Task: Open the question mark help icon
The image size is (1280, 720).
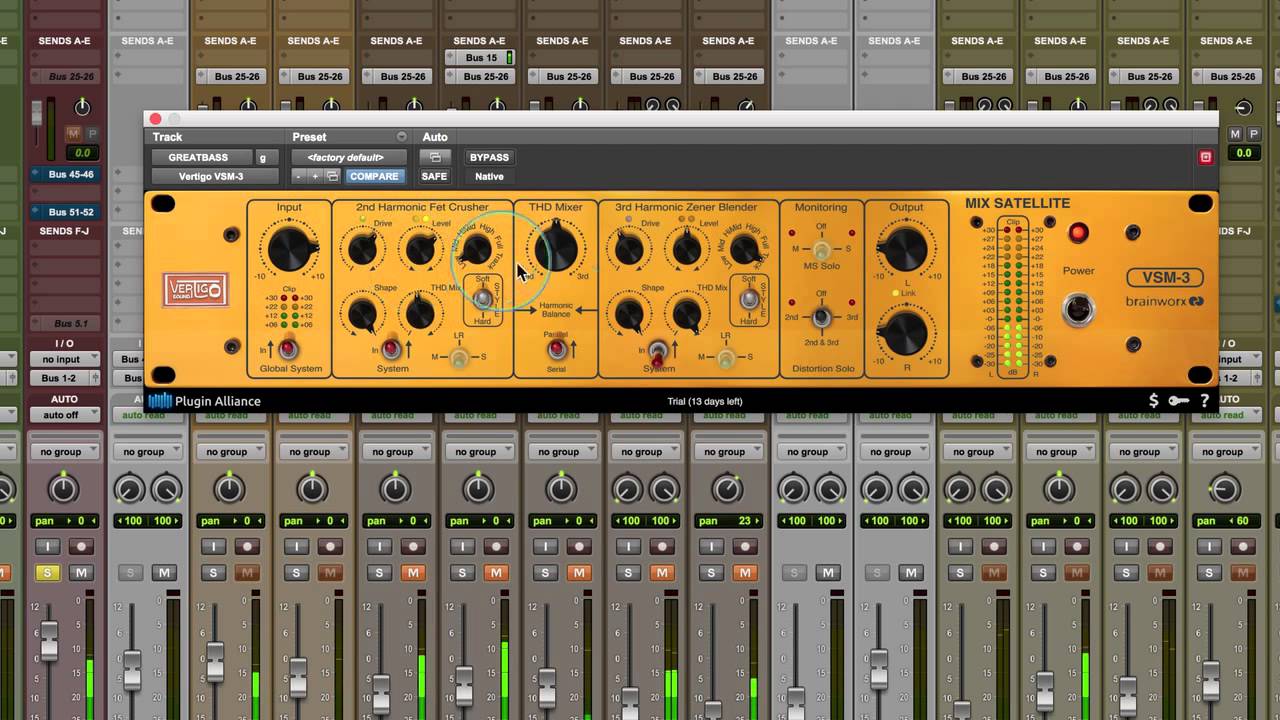Action: click(1205, 401)
